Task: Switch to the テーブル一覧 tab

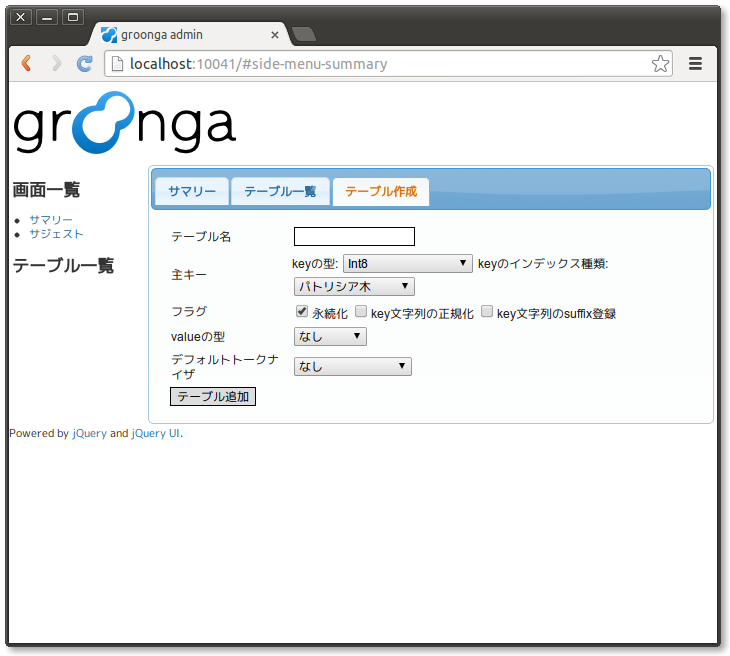Action: coord(280,192)
